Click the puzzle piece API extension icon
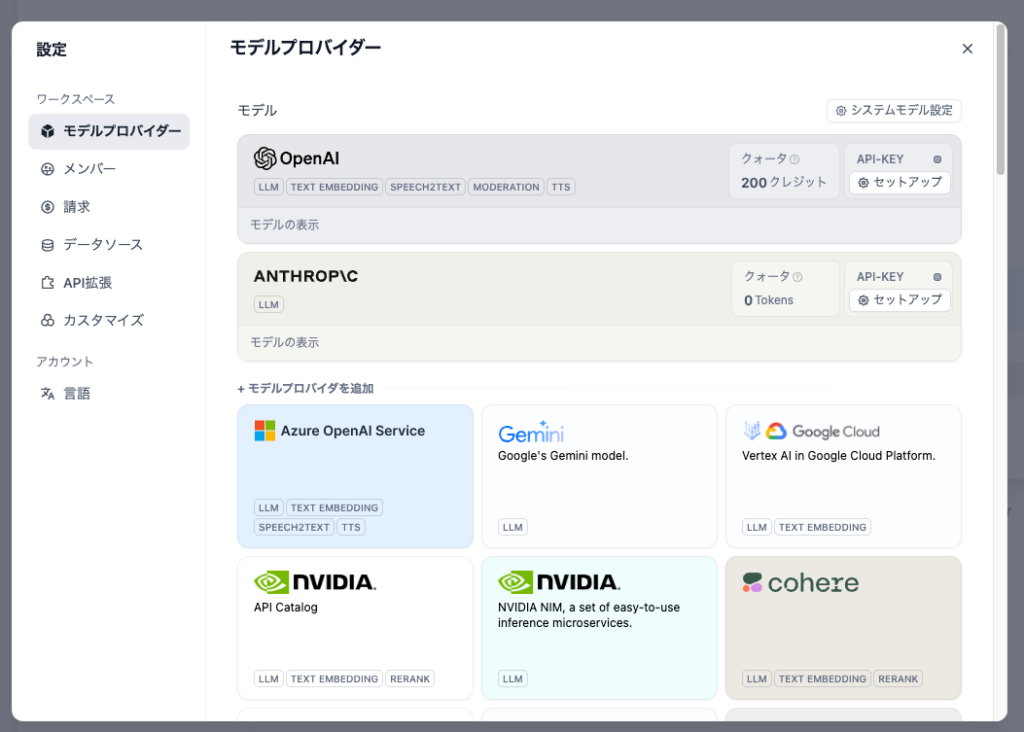Viewport: 1024px width, 732px height. 48,283
